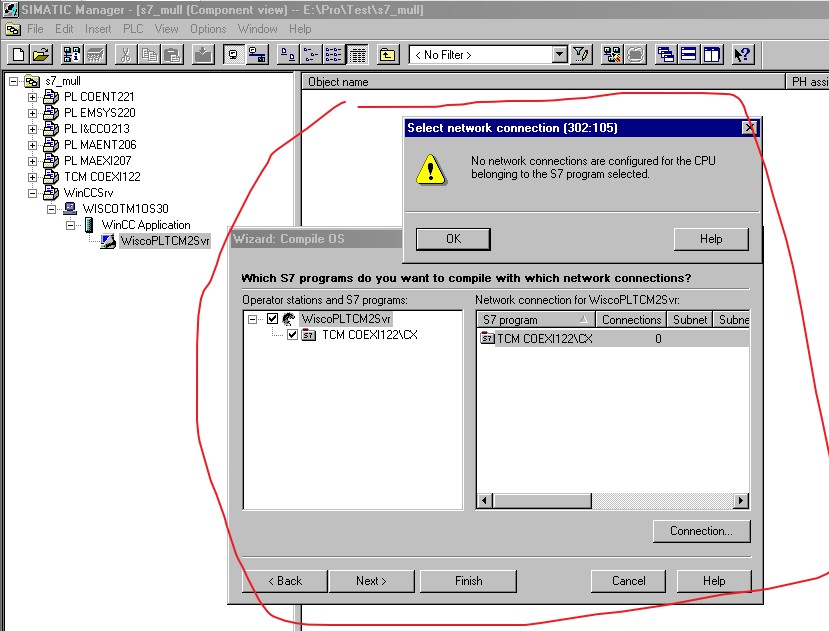This screenshot has width=829, height=631.
Task: Collapse the s7_mull project root
Action: (x=14, y=81)
